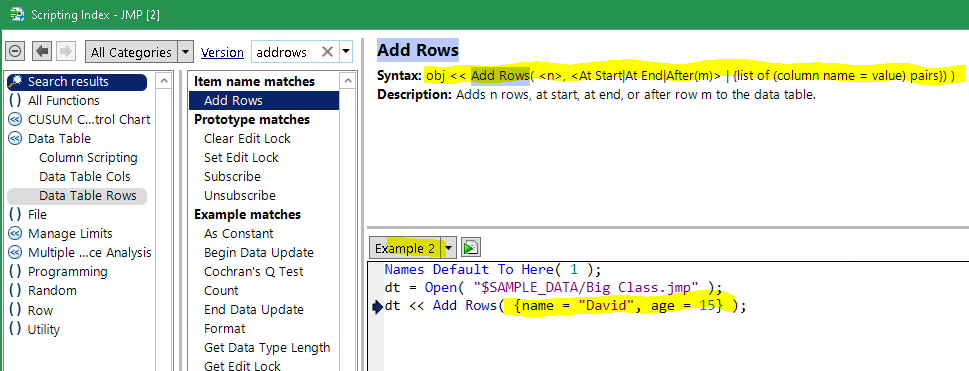Select Cochran's Q Test item
This screenshot has height=371, width=969.
point(254,271)
